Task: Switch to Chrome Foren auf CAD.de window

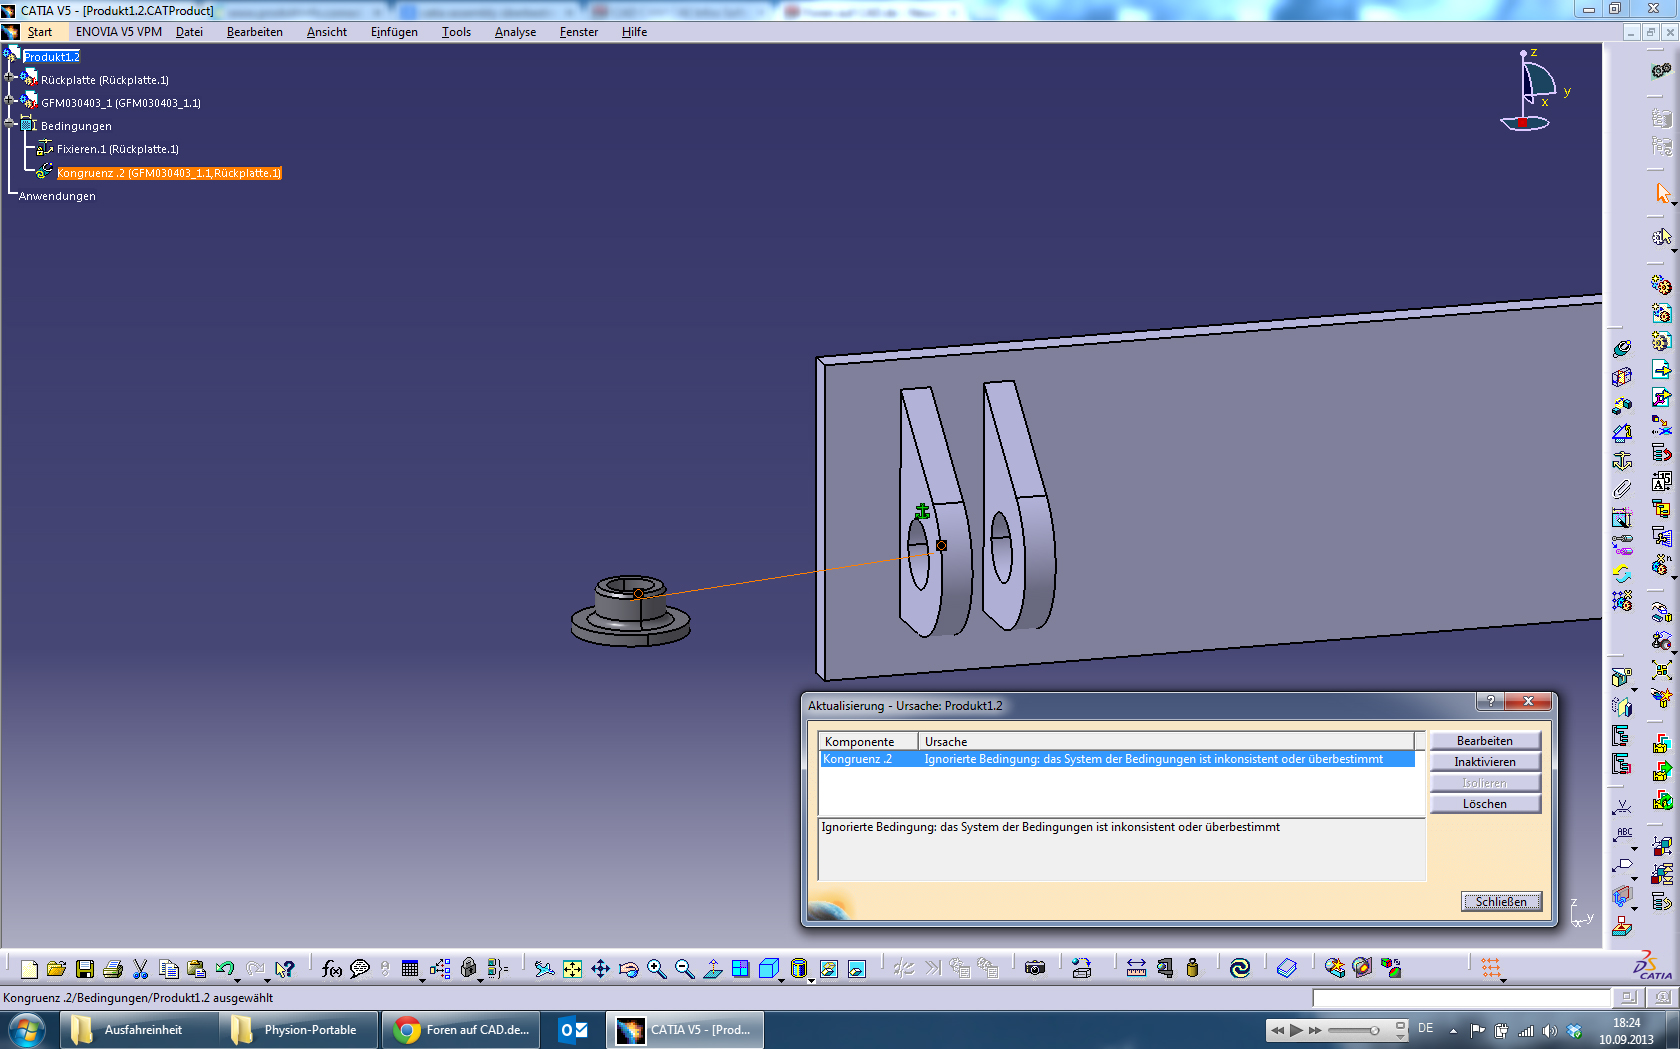Action: 461,1030
